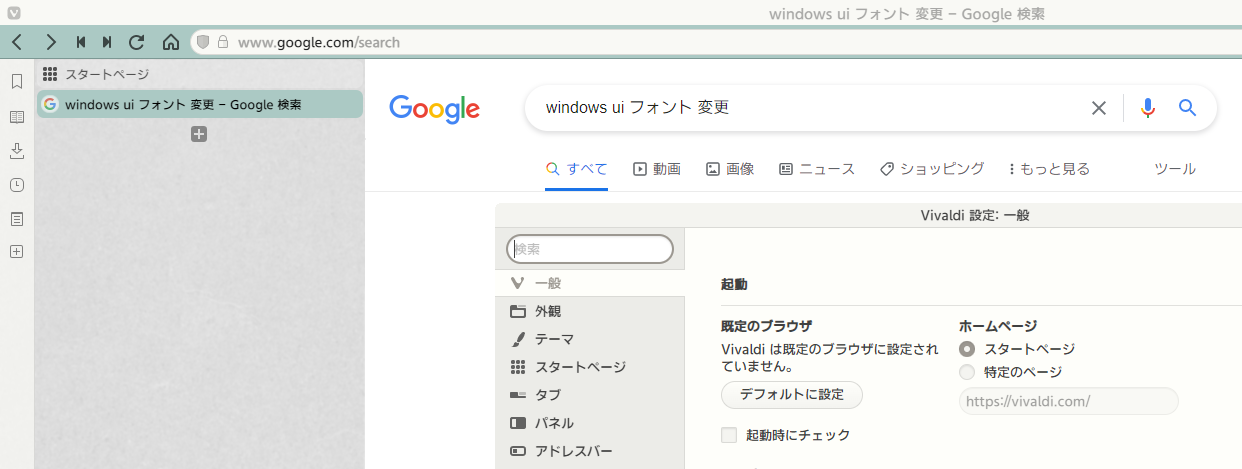Click the Back navigation arrow

17,42
